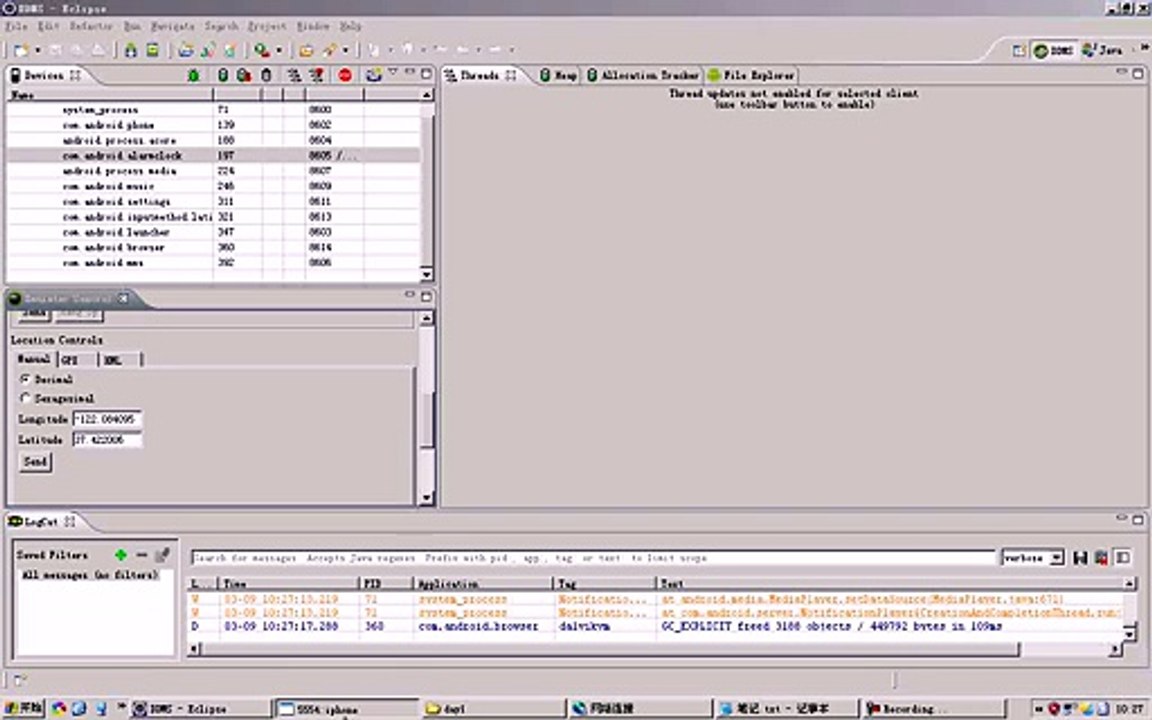Remove selected LogCat filter with minus icon
Screen dimensions: 1152x720
(142, 555)
